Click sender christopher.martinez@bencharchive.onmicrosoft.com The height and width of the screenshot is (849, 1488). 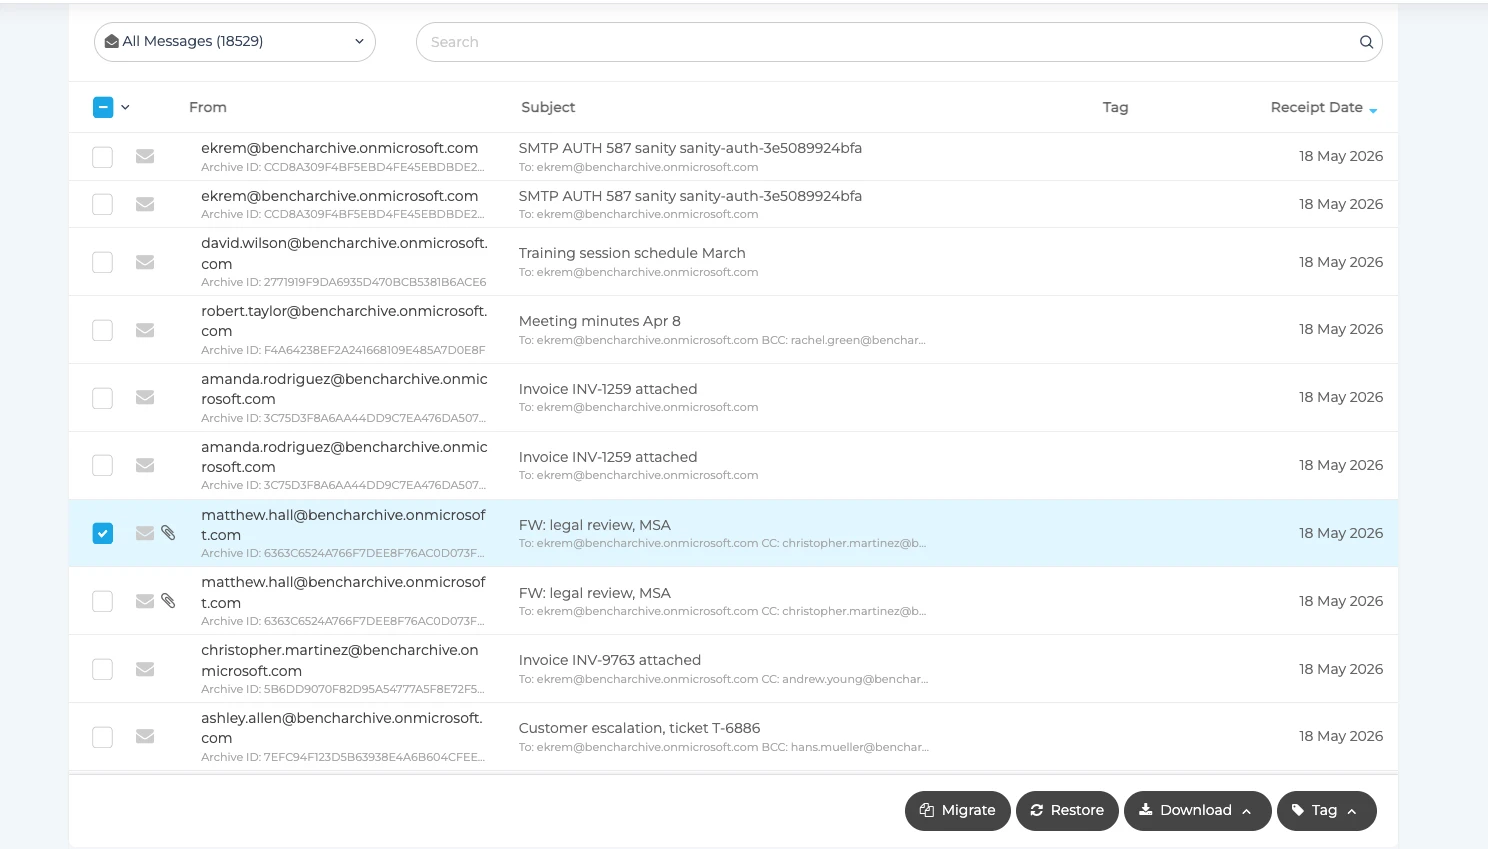pyautogui.click(x=340, y=660)
